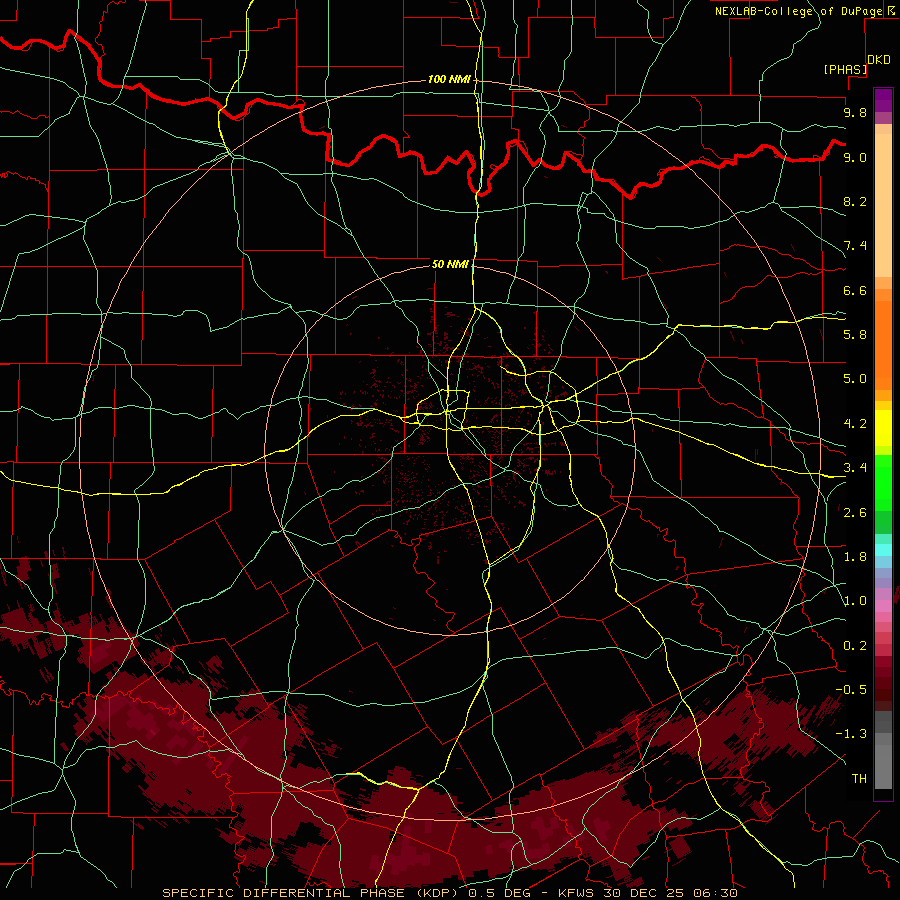Viewport: 900px width, 900px height.
Task: Select the 5.8 scale value
Action: point(855,335)
